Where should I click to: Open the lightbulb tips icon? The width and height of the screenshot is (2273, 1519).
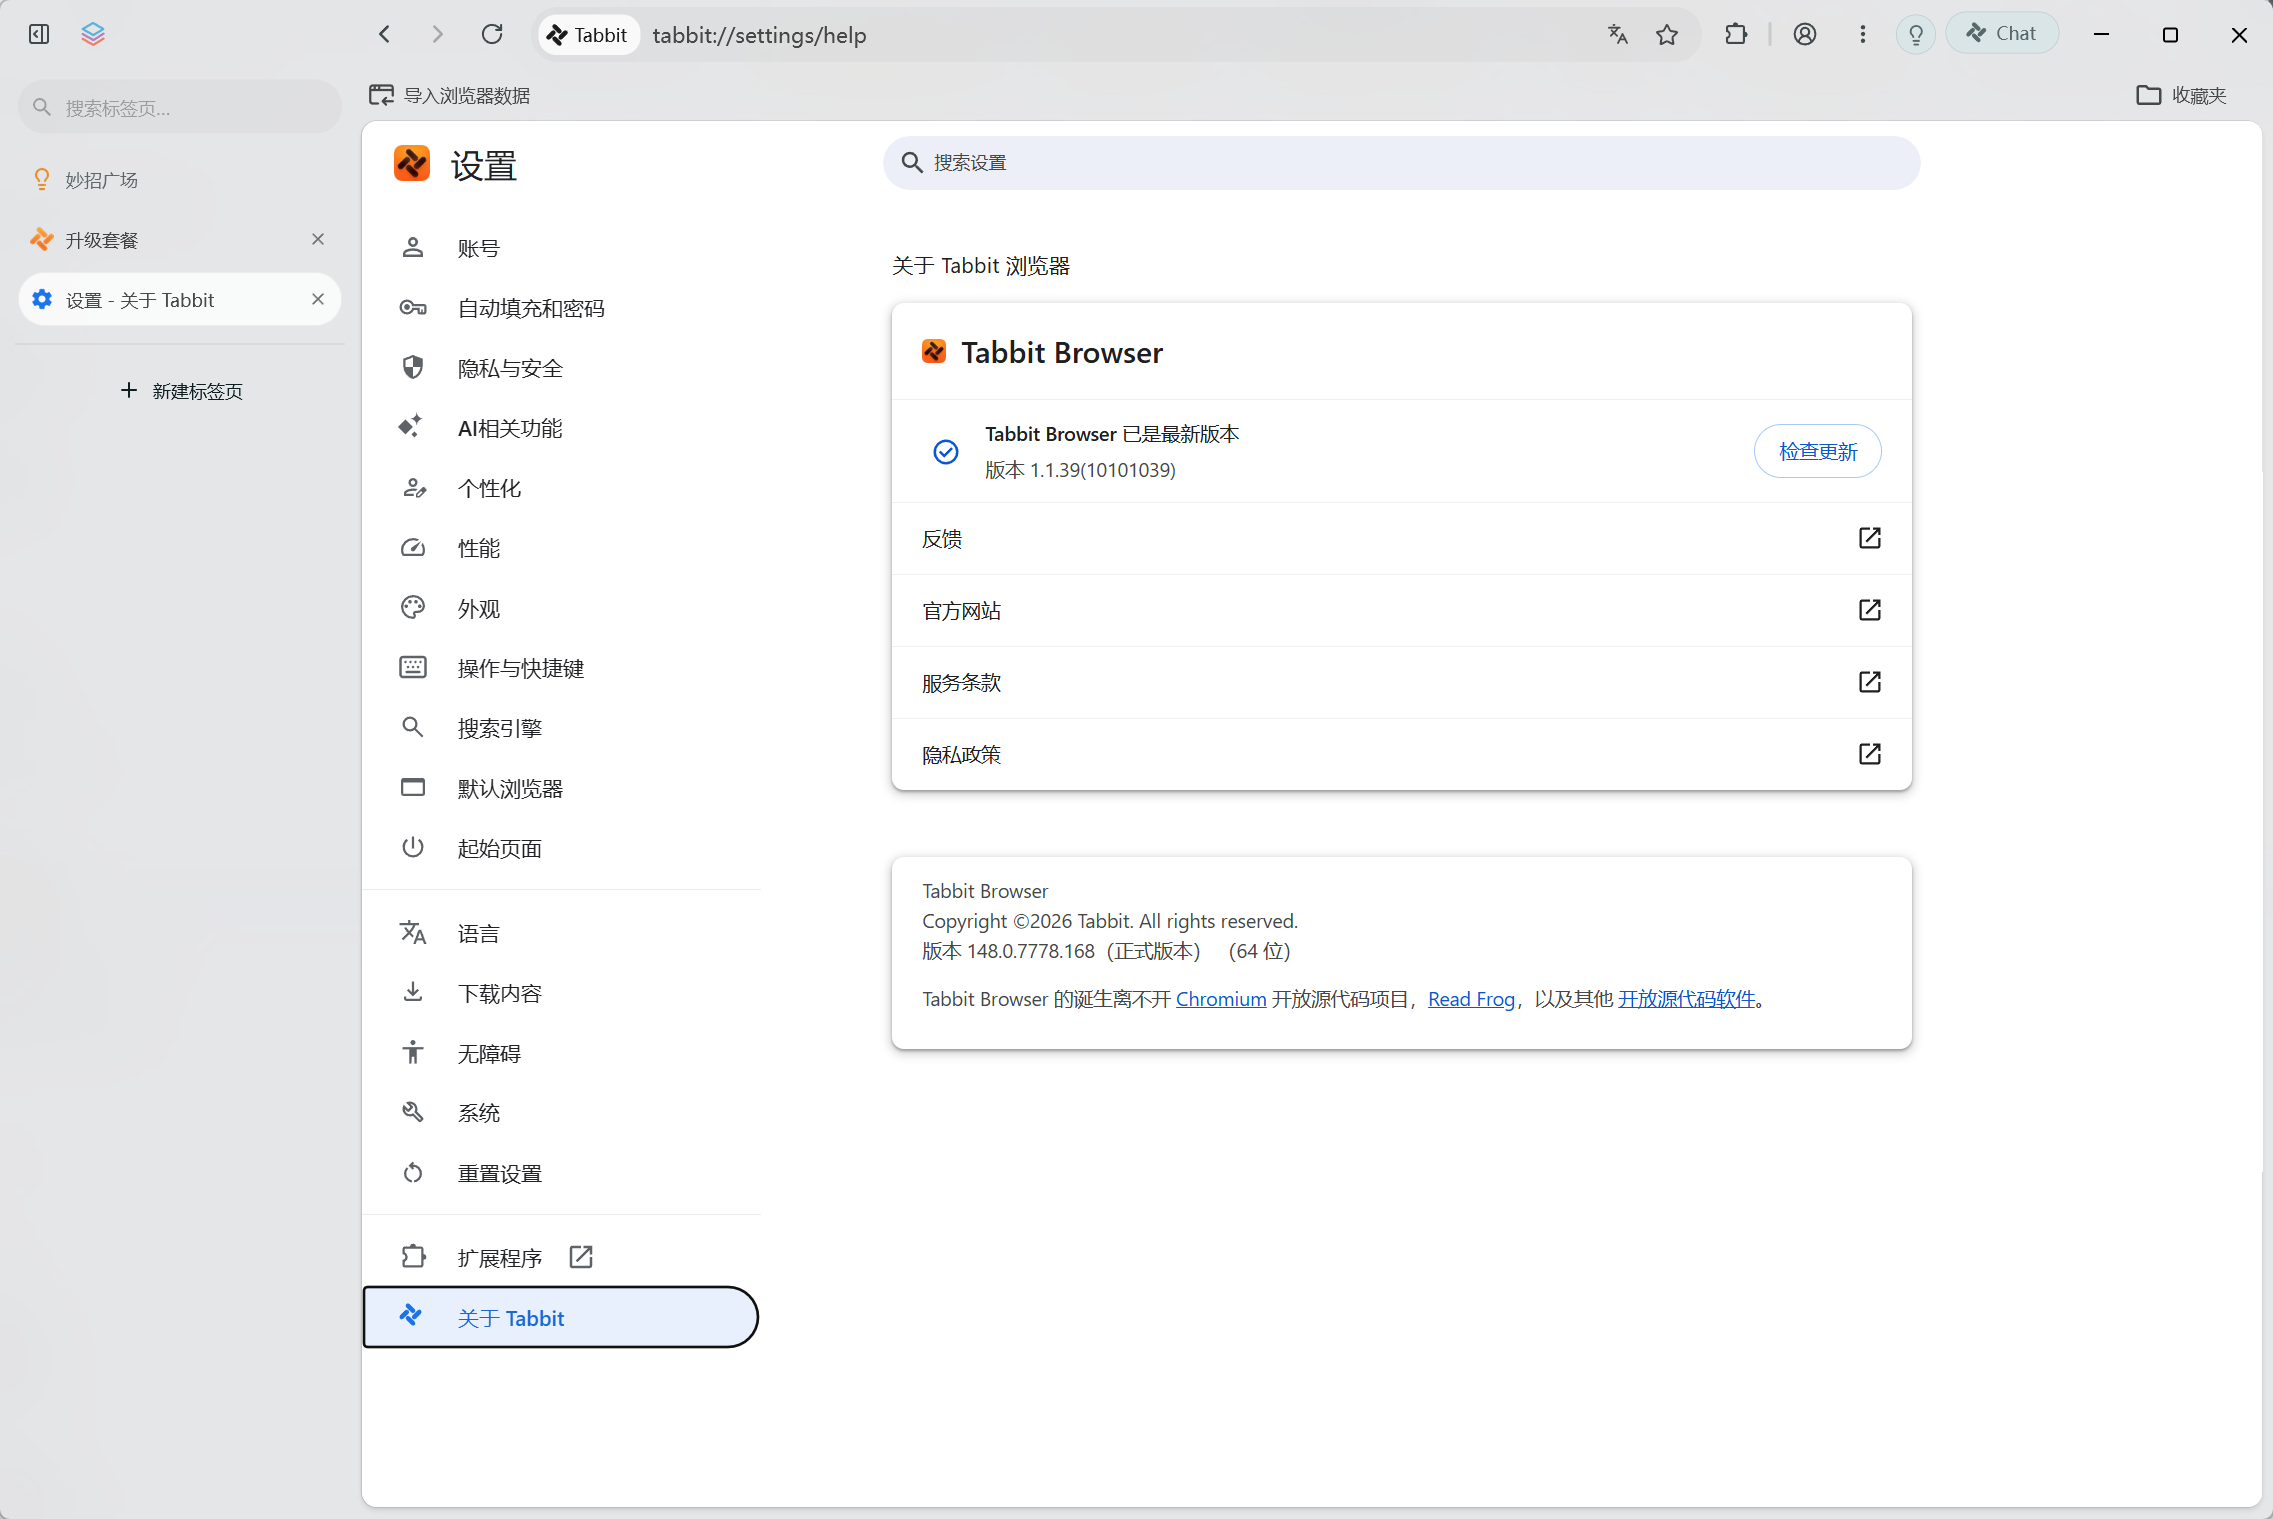click(x=1916, y=34)
